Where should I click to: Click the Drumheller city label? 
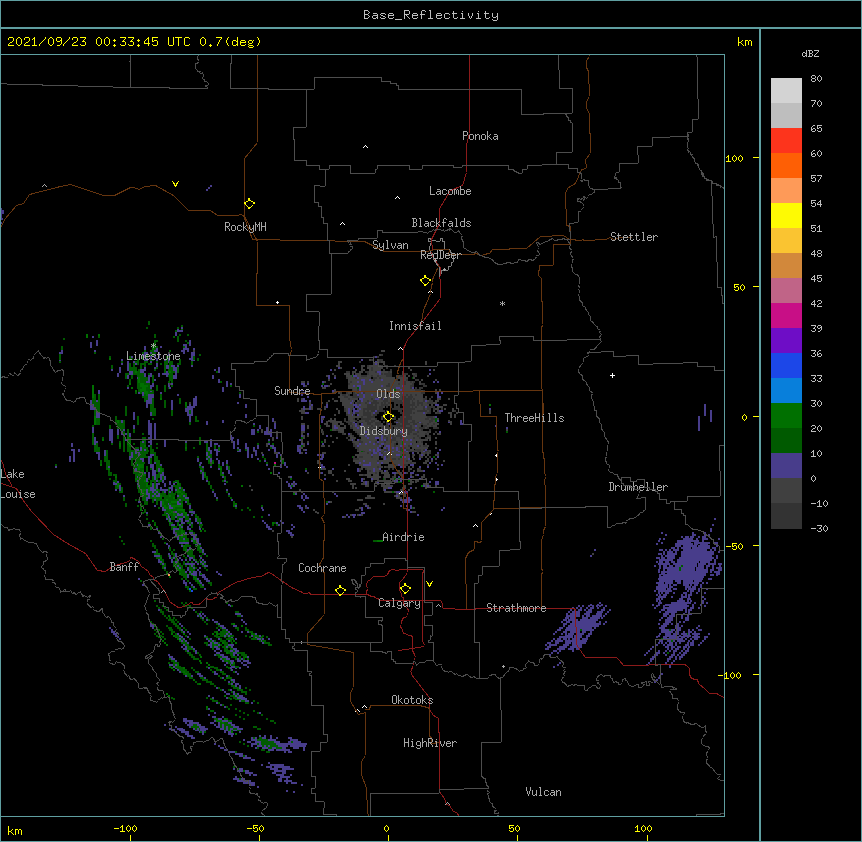(638, 487)
